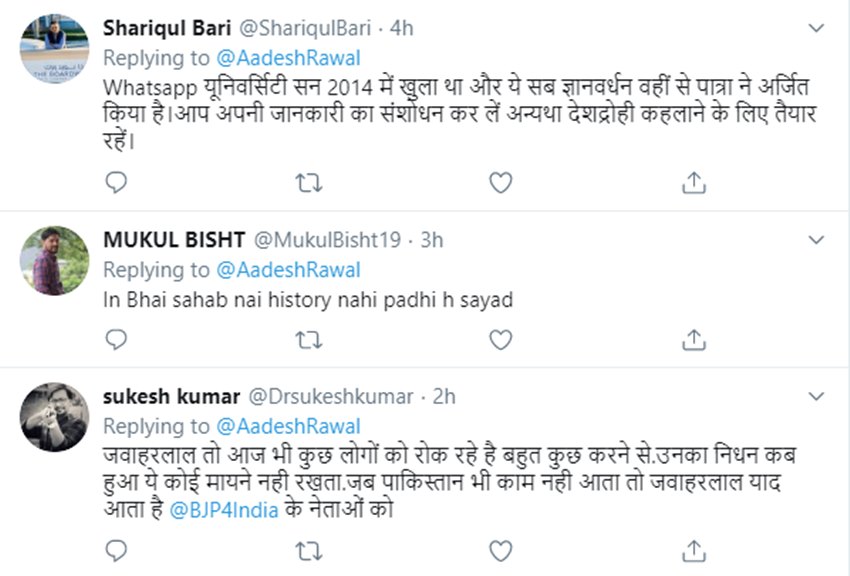
Task: Like Shariqul Bari's tweet
Action: [x=500, y=182]
